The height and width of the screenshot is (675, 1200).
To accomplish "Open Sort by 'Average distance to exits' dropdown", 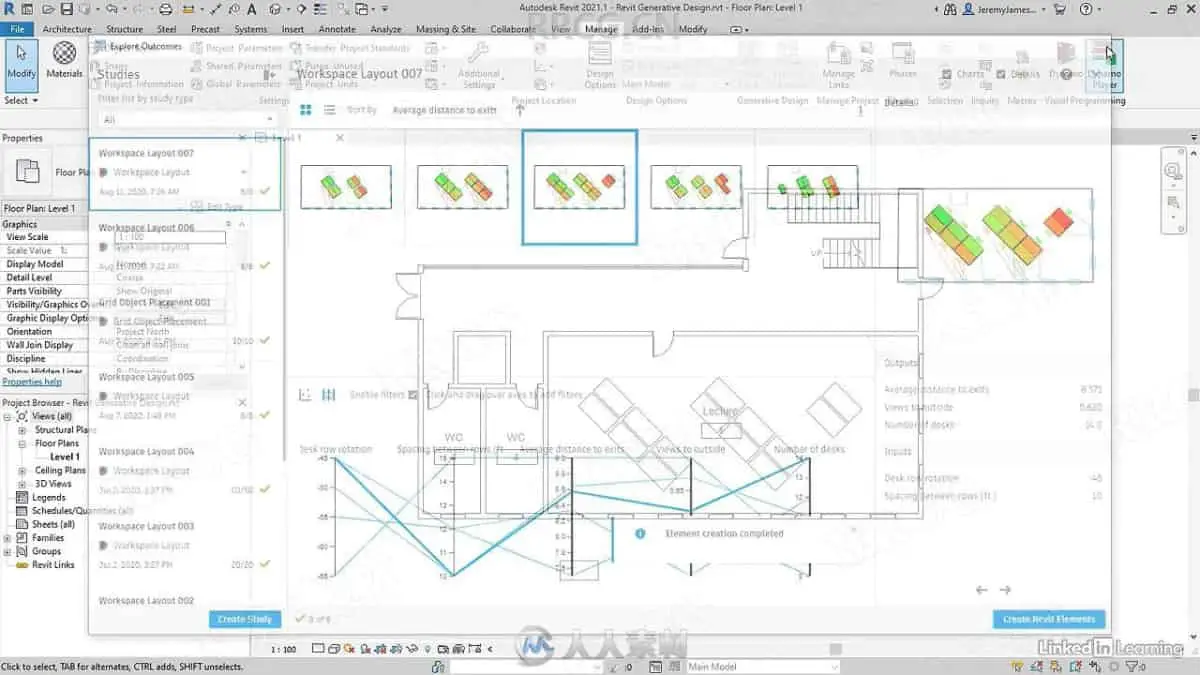I will click(444, 110).
